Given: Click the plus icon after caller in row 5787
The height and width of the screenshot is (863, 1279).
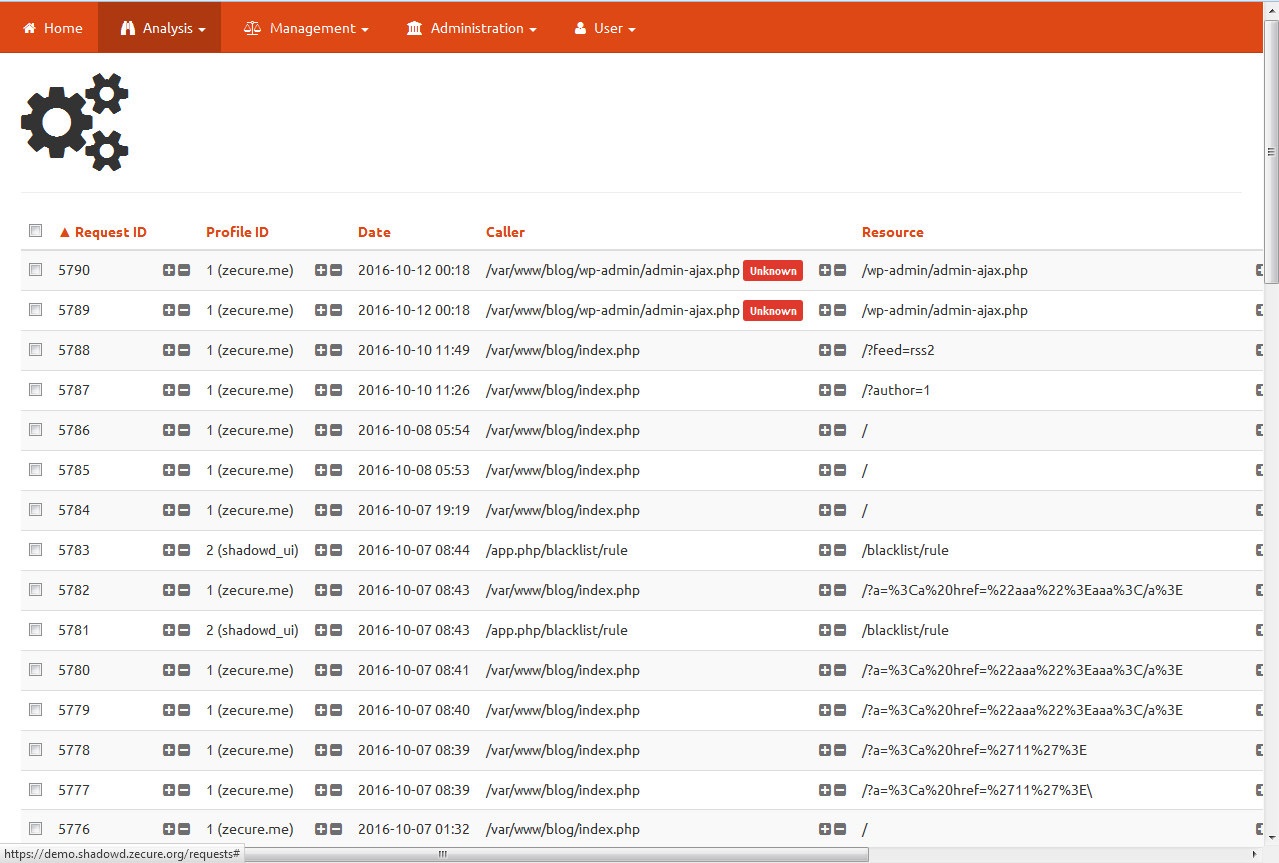Looking at the screenshot, I should (825, 390).
